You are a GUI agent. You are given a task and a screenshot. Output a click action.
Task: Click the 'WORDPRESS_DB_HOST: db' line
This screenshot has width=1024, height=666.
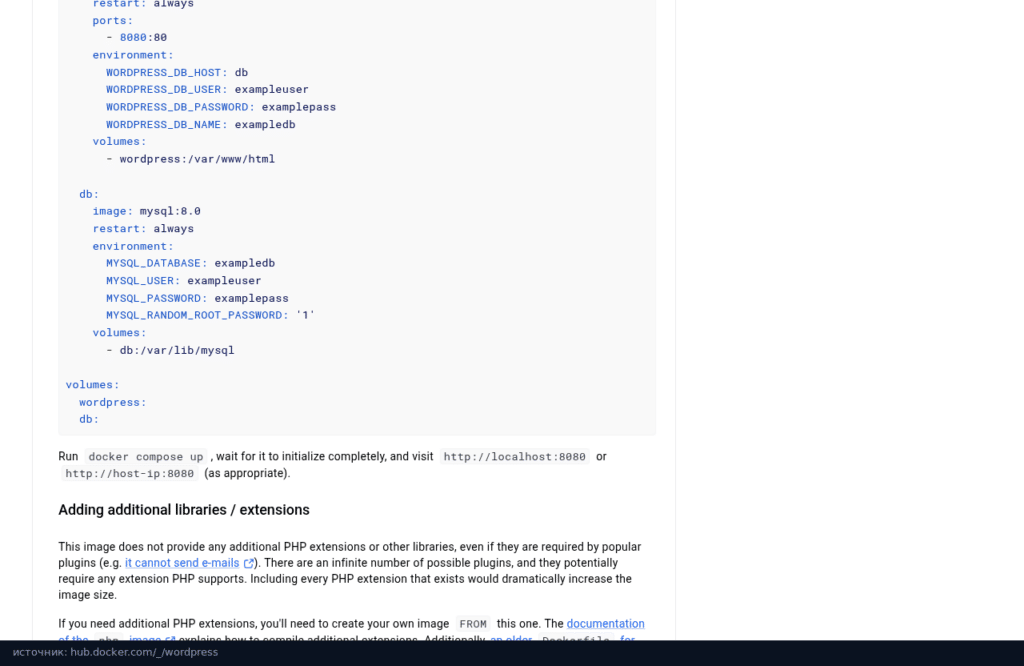pos(177,72)
